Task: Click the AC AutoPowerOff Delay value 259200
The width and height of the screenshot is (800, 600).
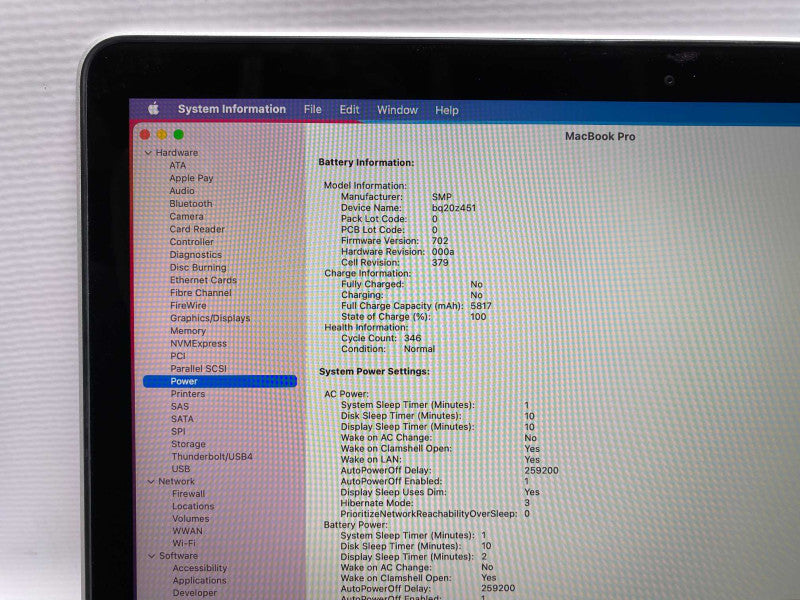Action: pyautogui.click(x=541, y=470)
